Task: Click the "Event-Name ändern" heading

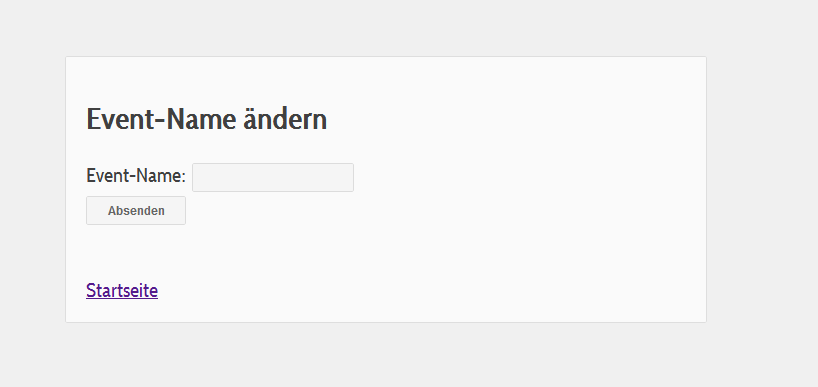Action: click(x=207, y=119)
